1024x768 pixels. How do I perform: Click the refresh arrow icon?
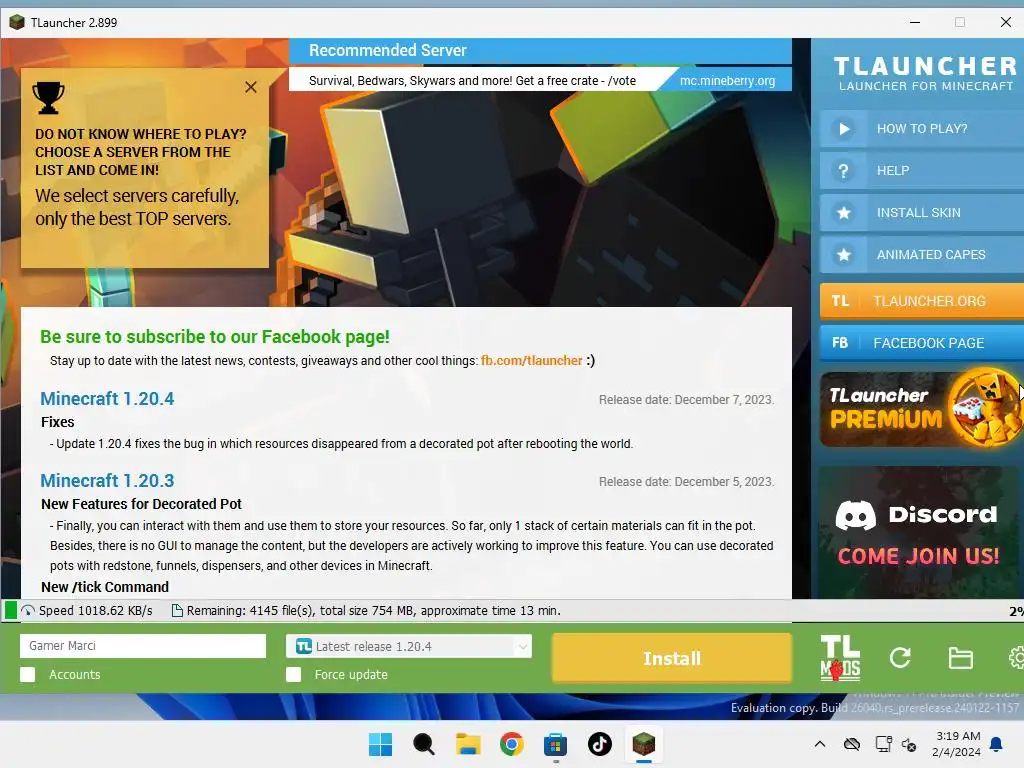[x=900, y=658]
